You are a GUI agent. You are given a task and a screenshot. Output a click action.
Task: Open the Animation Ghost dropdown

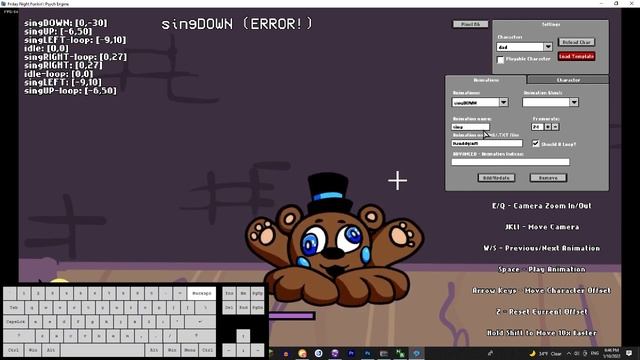point(574,102)
